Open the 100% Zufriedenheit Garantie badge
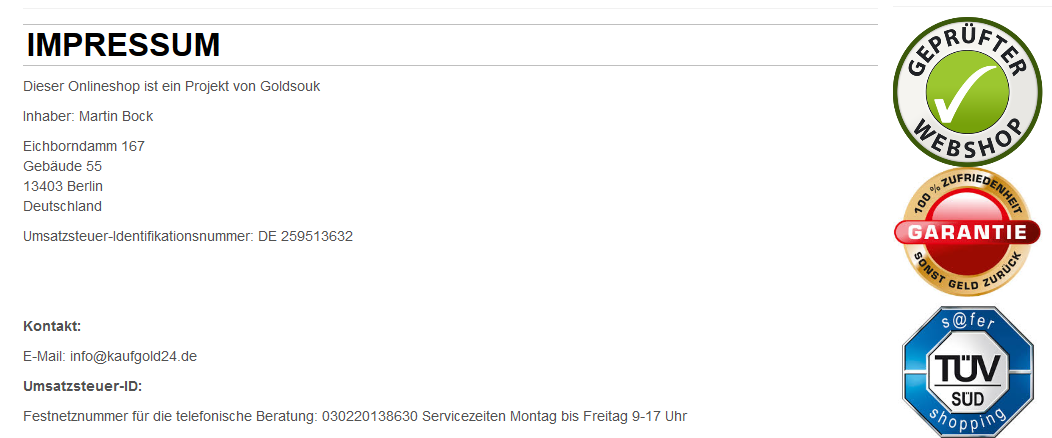Viewport: 1052px width, 438px height. pyautogui.click(x=967, y=232)
